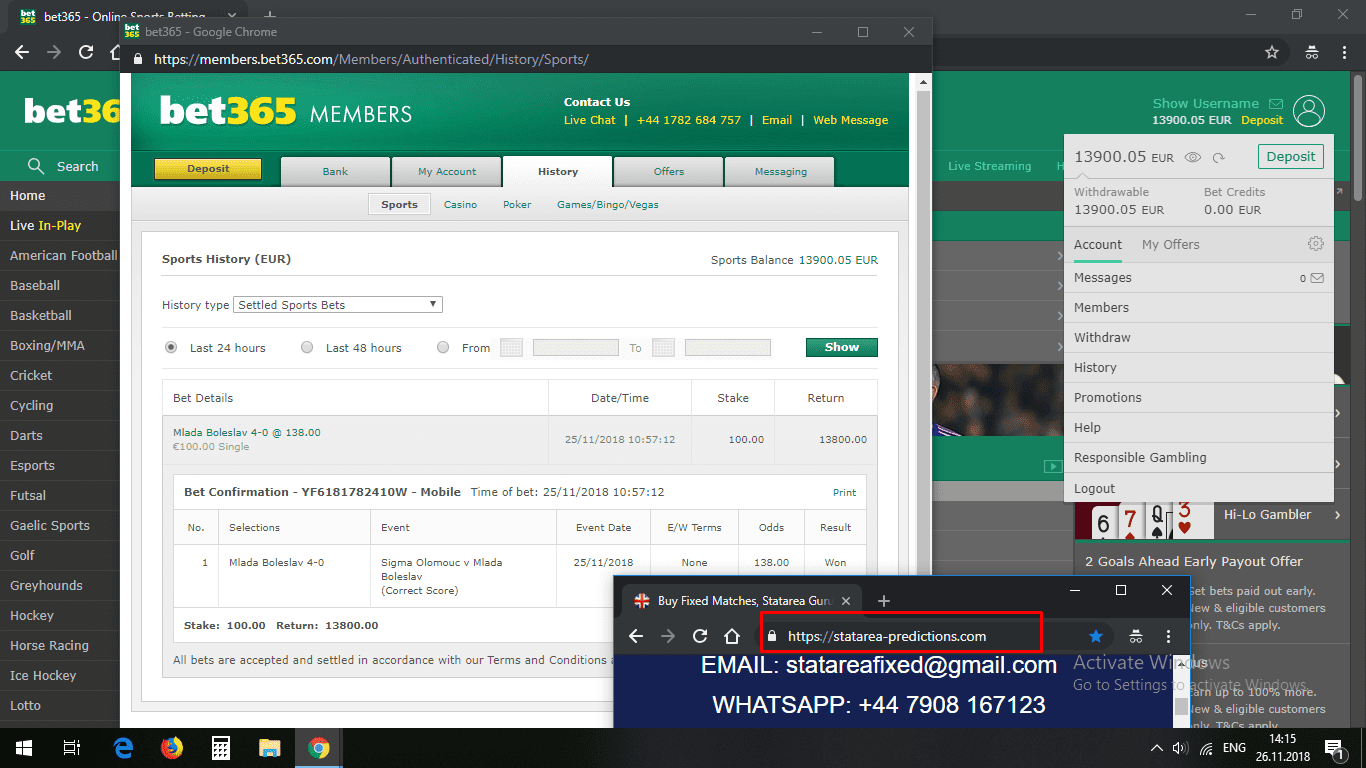Open Chrome menu in statarea window
The image size is (1366, 768).
pyautogui.click(x=1168, y=636)
